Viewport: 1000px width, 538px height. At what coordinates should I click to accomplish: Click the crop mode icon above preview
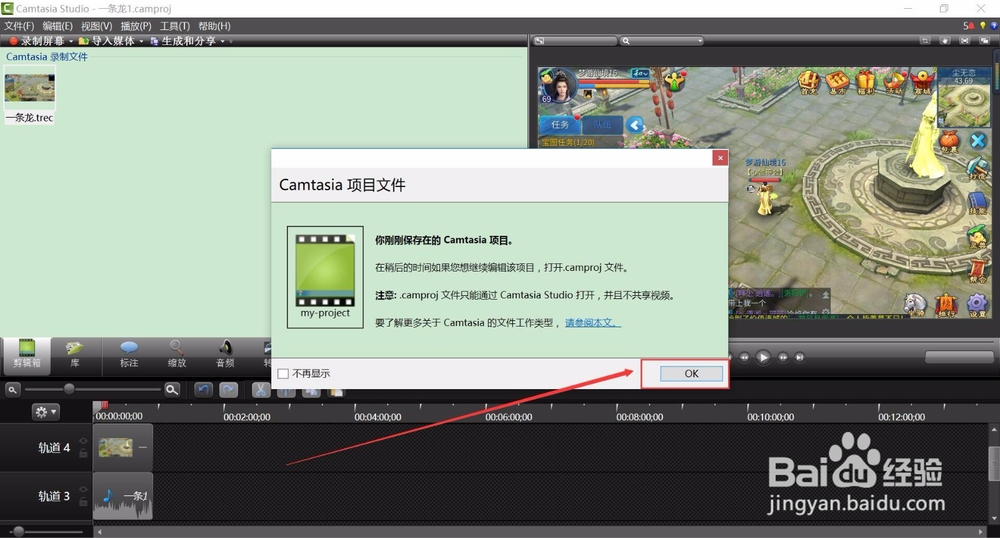(x=925, y=41)
